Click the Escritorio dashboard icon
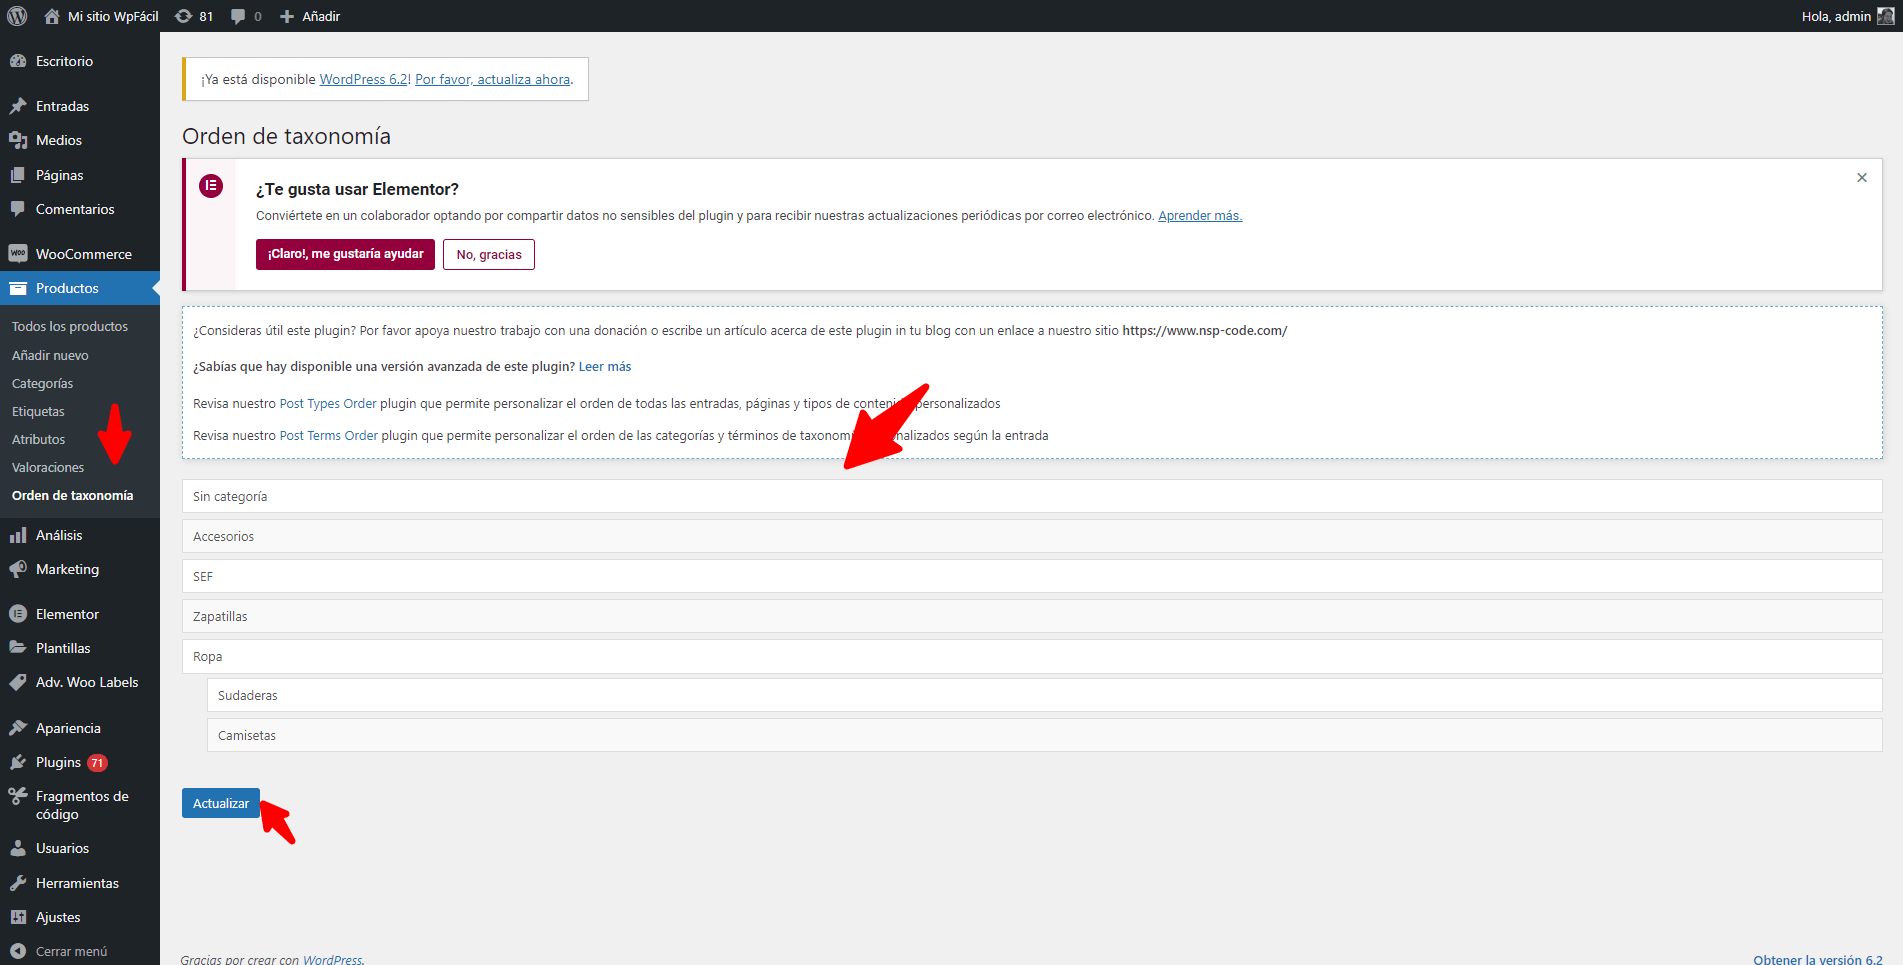Viewport: 1903px width, 965px height. [18, 61]
